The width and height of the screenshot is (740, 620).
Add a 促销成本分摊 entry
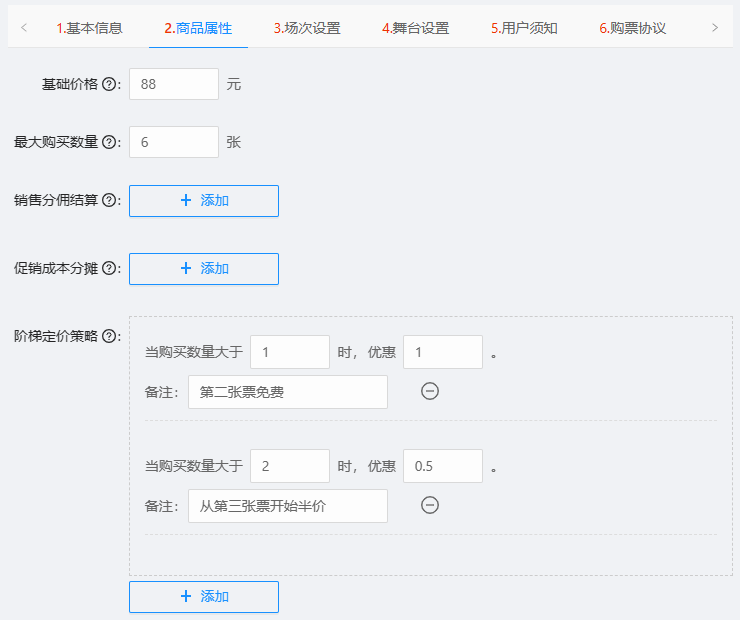click(204, 269)
